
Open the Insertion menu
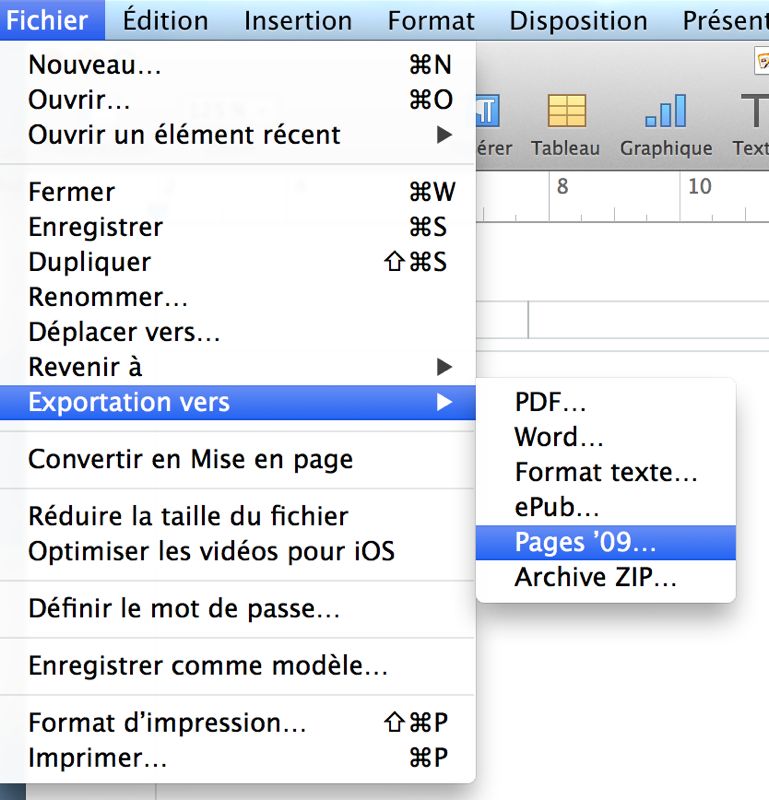click(297, 20)
